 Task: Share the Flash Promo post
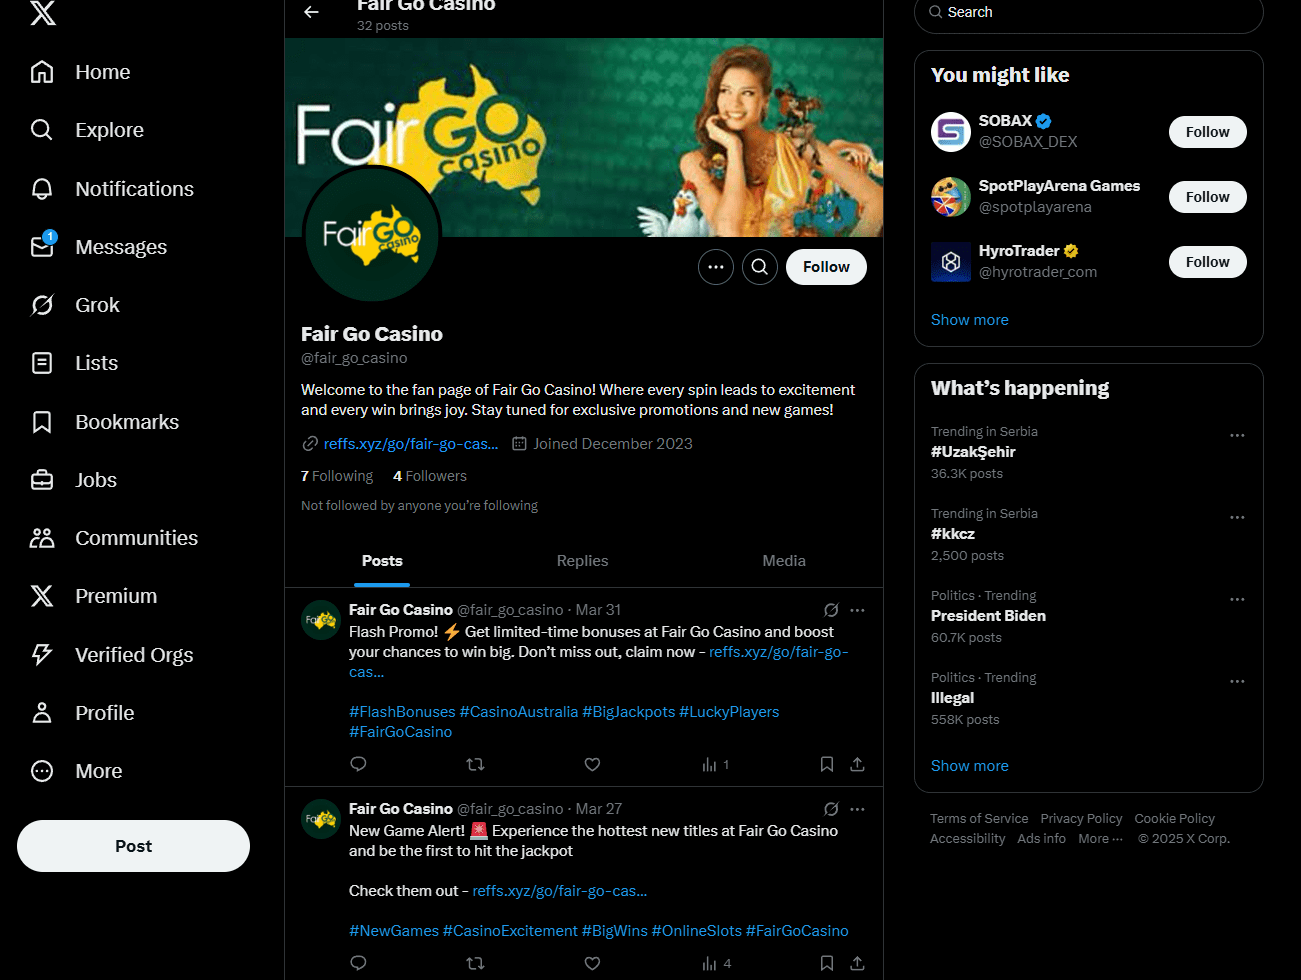(x=857, y=764)
